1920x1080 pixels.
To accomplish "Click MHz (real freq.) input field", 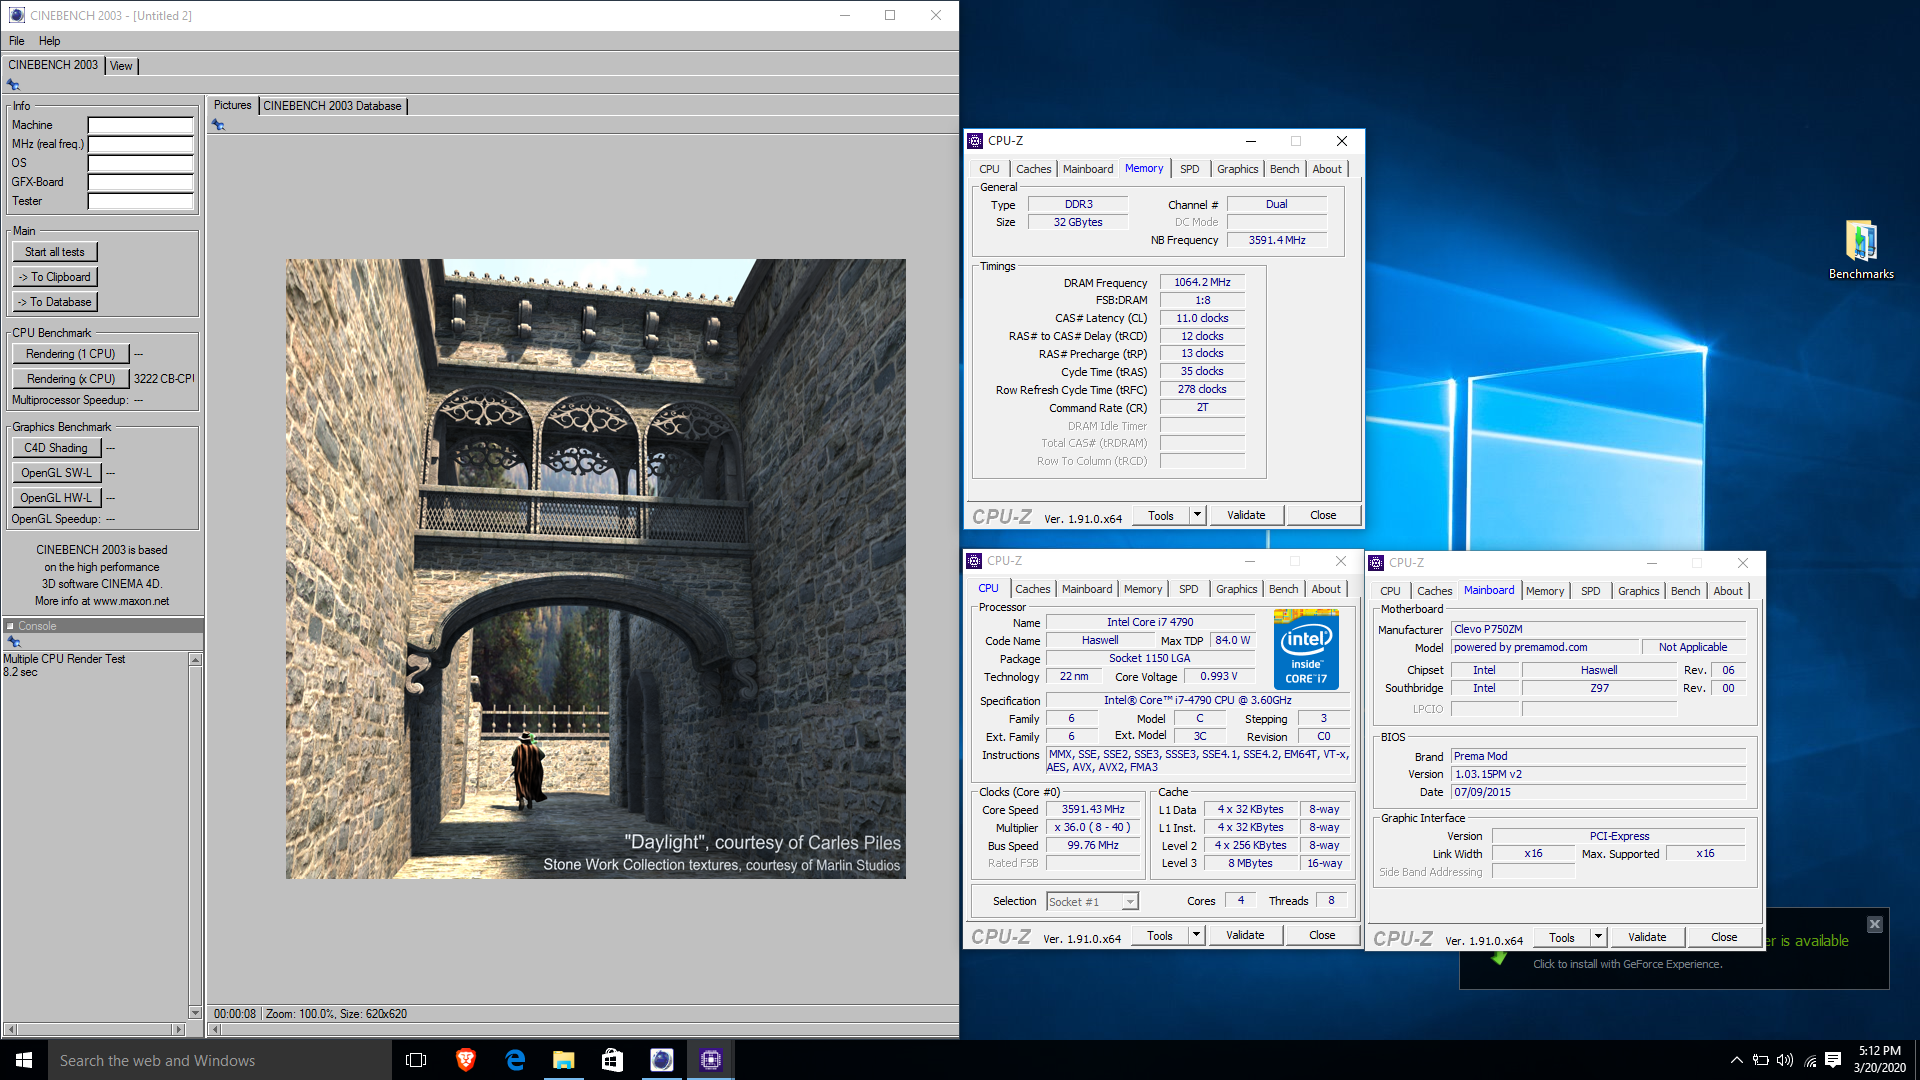I will click(140, 144).
